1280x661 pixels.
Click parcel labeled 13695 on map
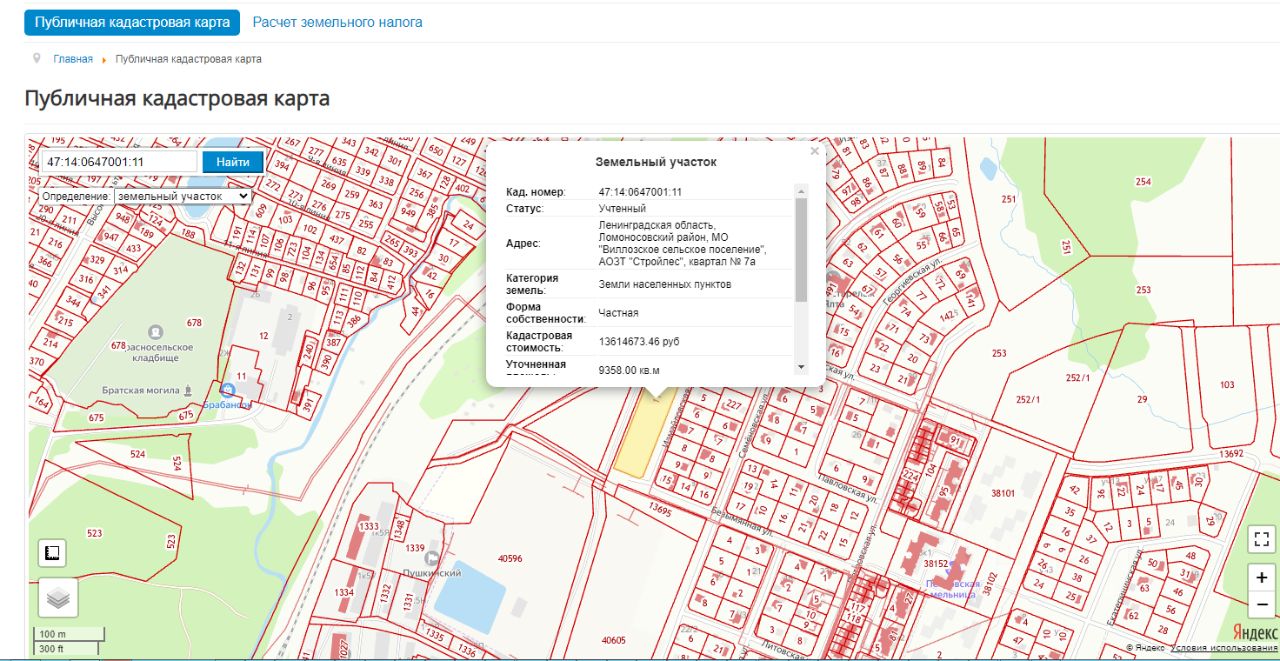pos(660,509)
